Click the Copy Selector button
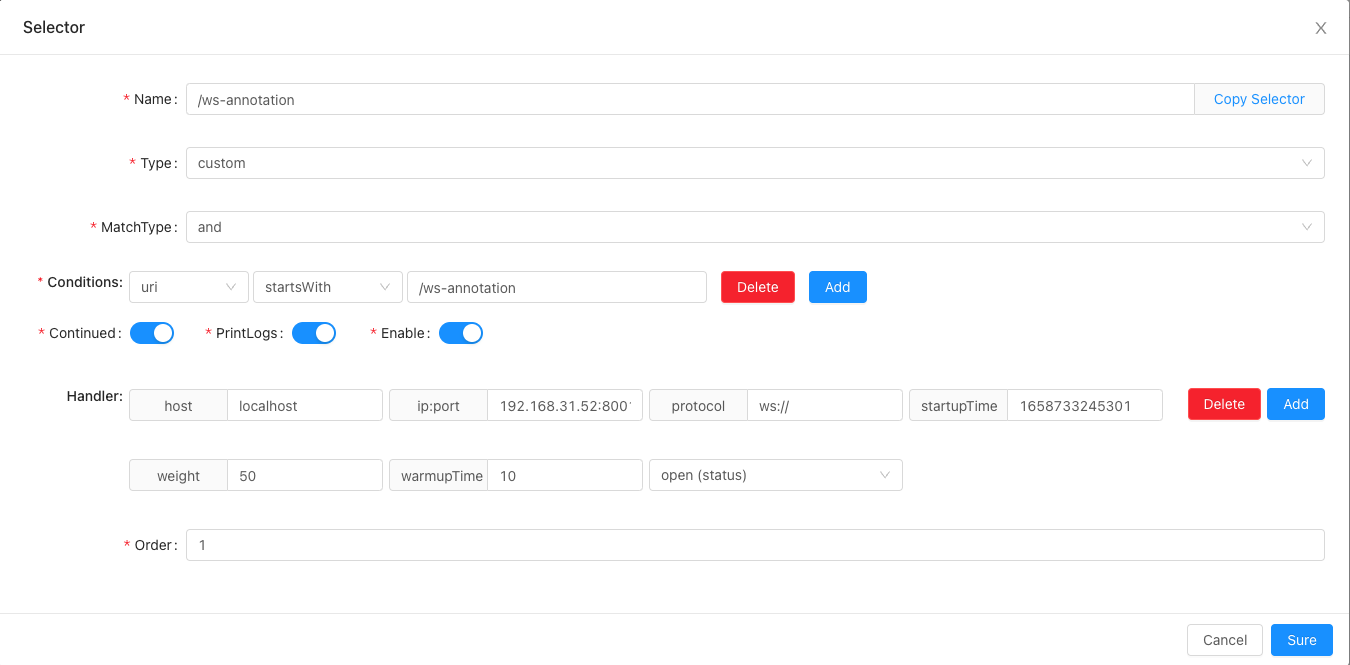Screen dimensions: 1350x665 (x=1259, y=99)
